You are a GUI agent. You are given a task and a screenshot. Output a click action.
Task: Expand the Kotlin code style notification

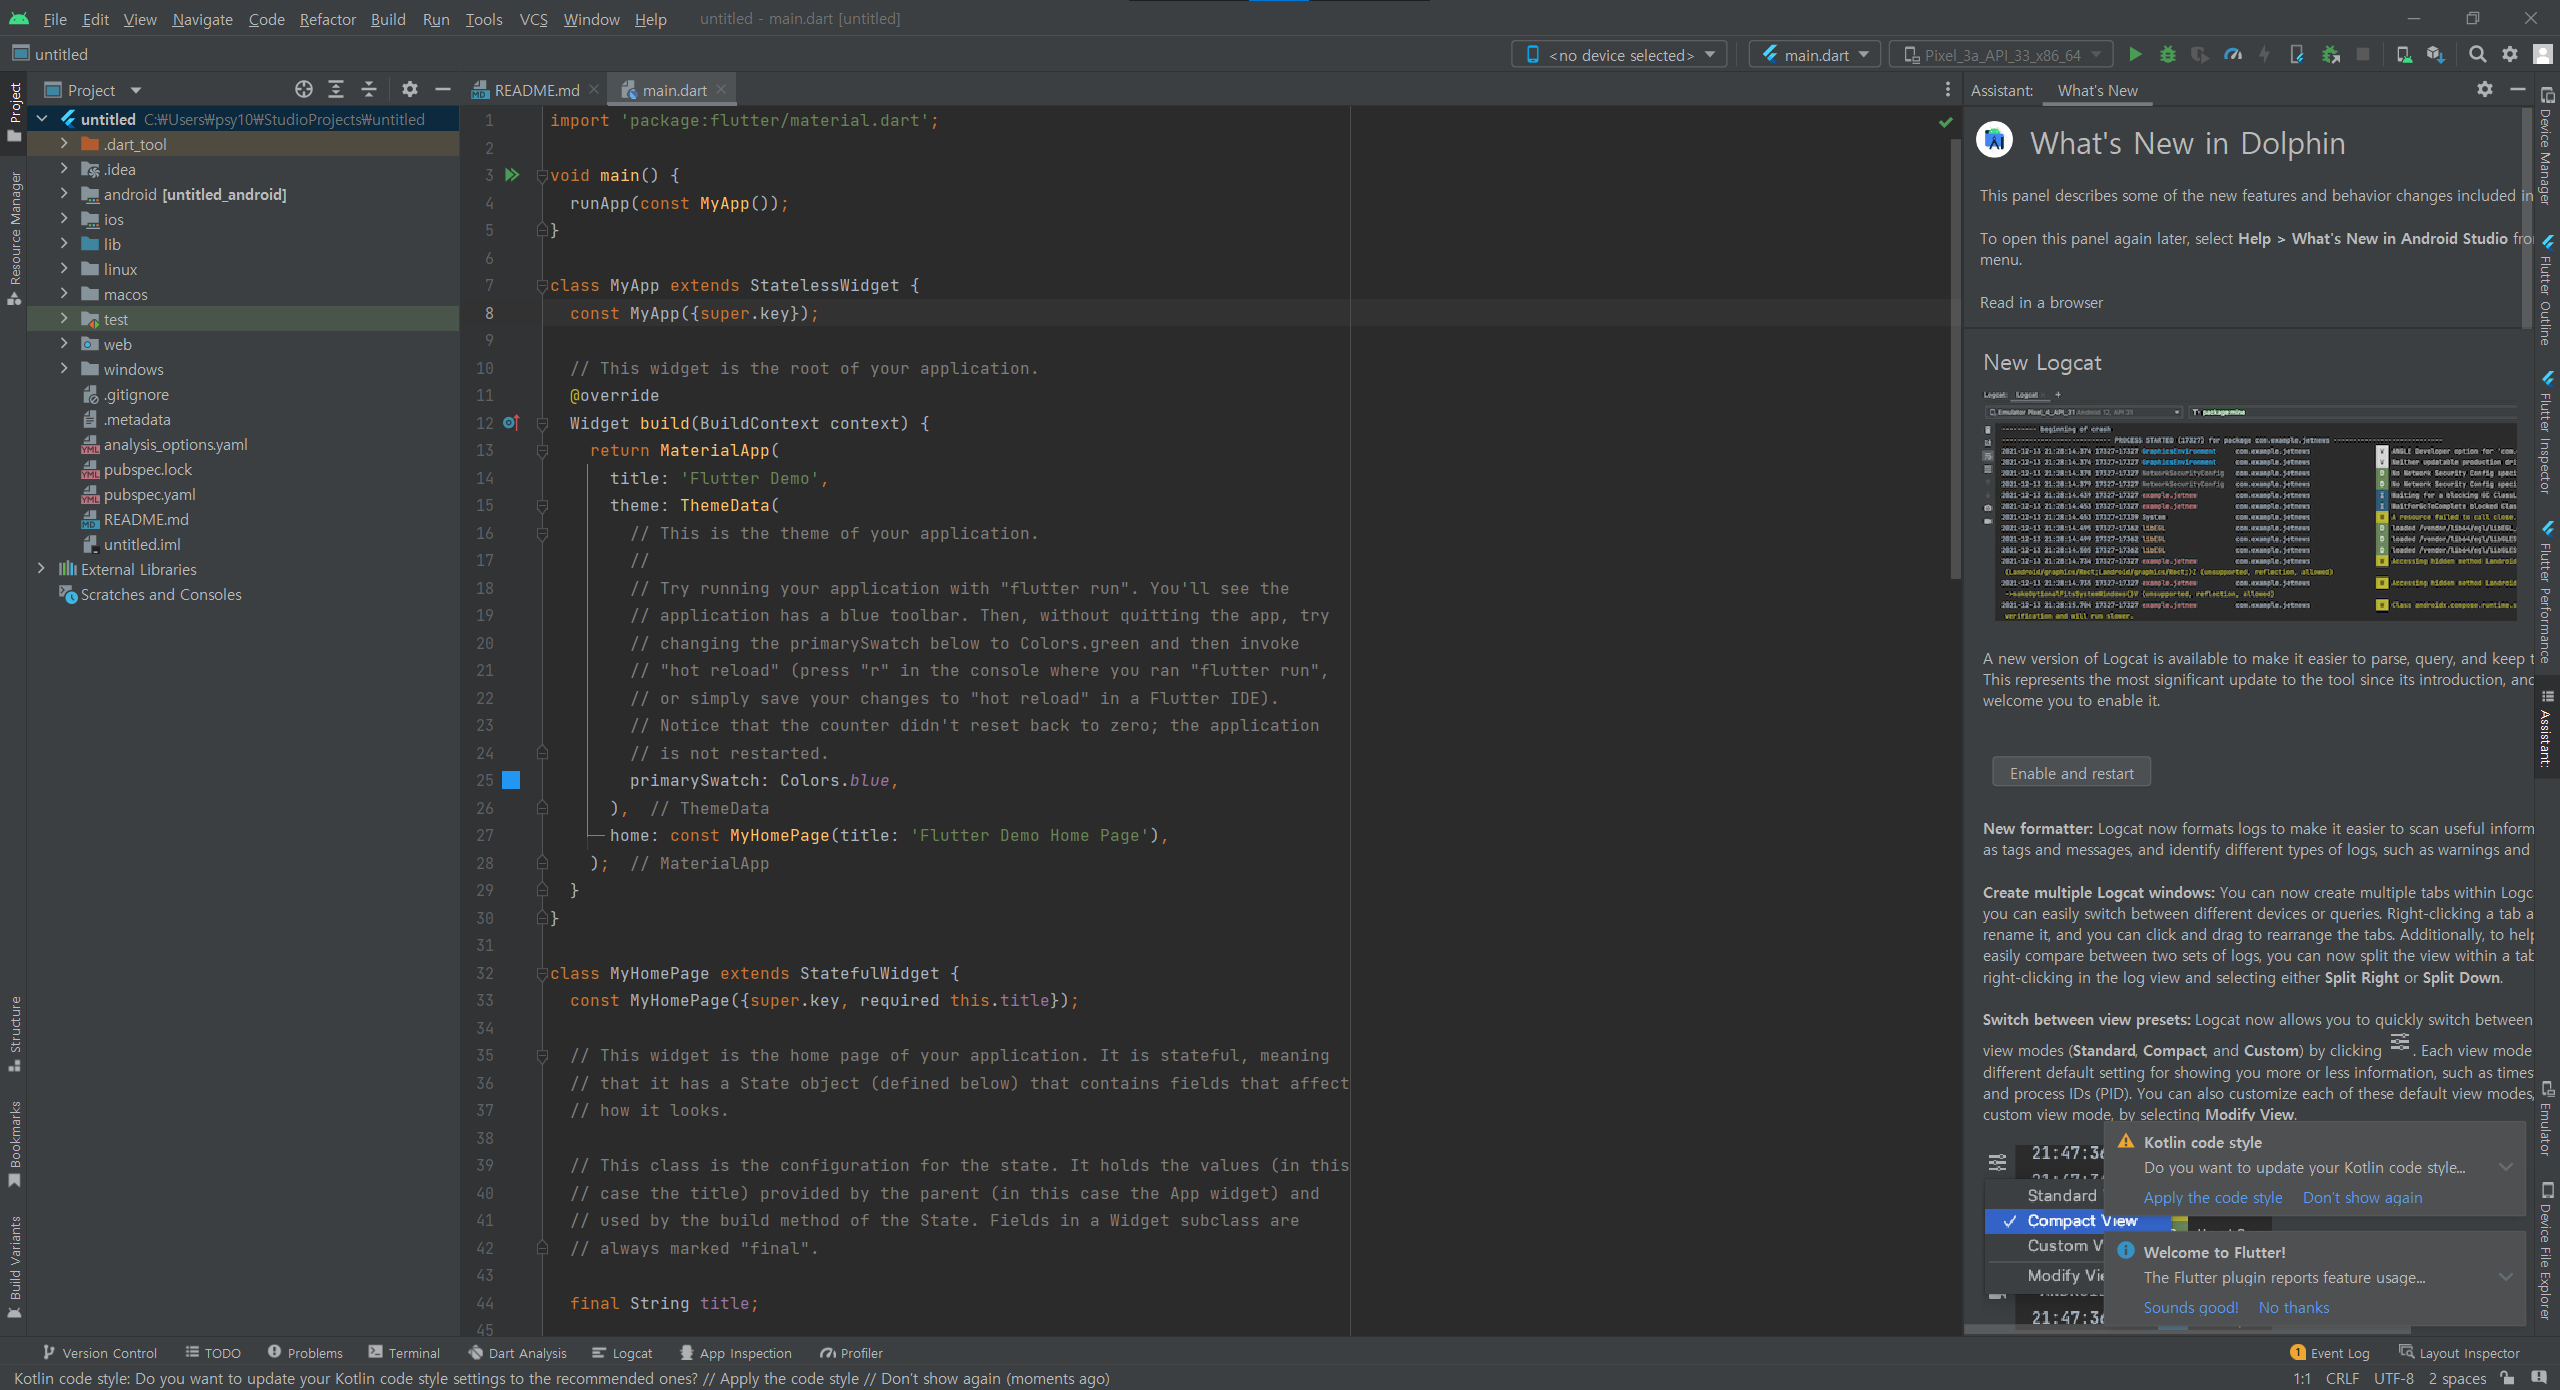click(2506, 1167)
